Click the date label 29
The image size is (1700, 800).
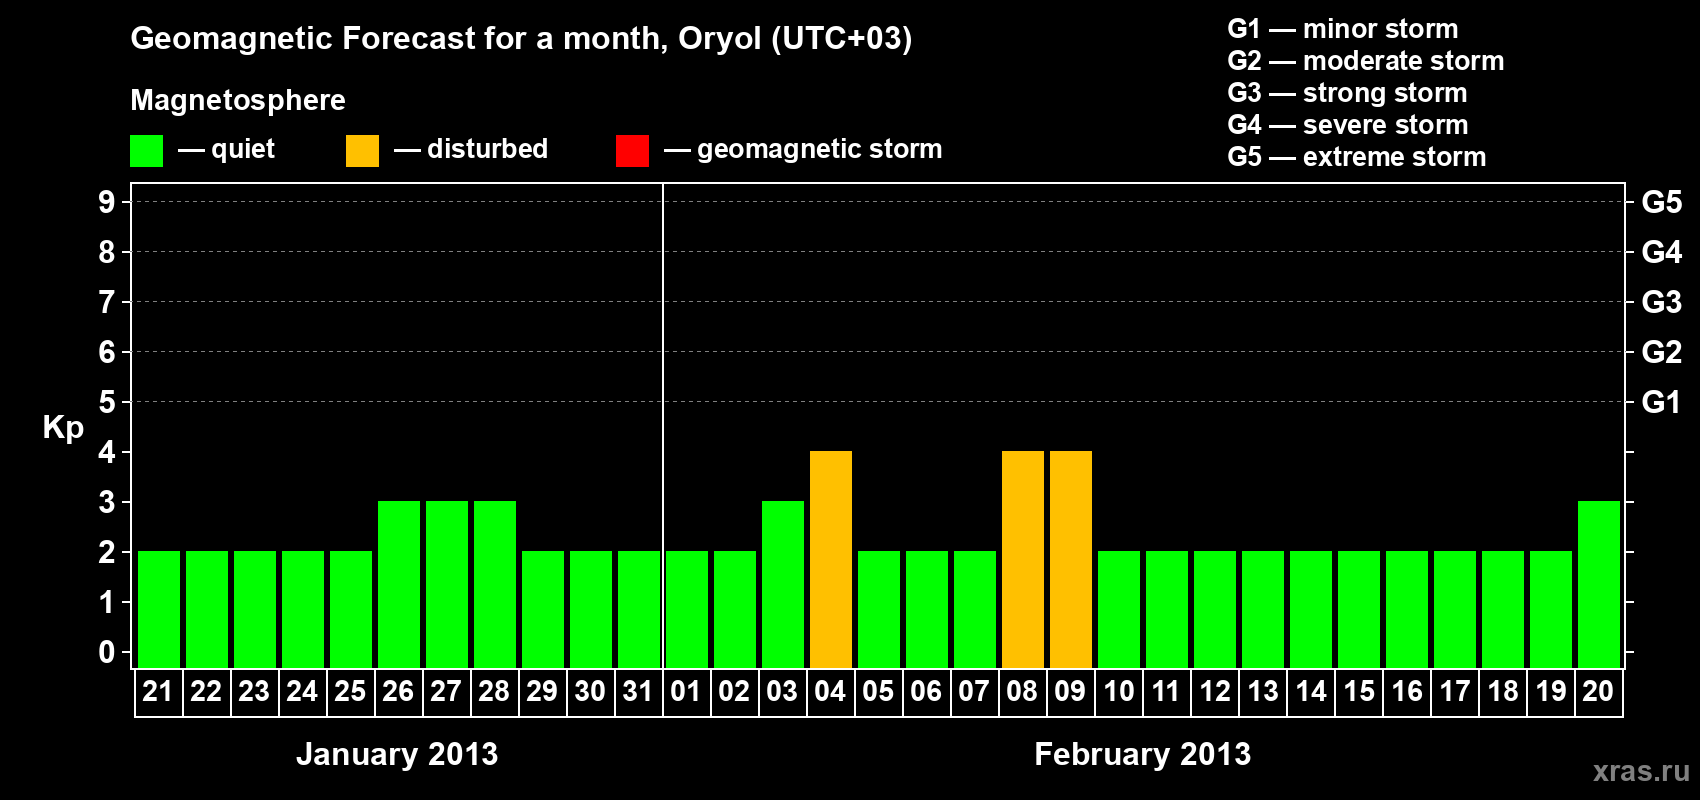tap(542, 691)
